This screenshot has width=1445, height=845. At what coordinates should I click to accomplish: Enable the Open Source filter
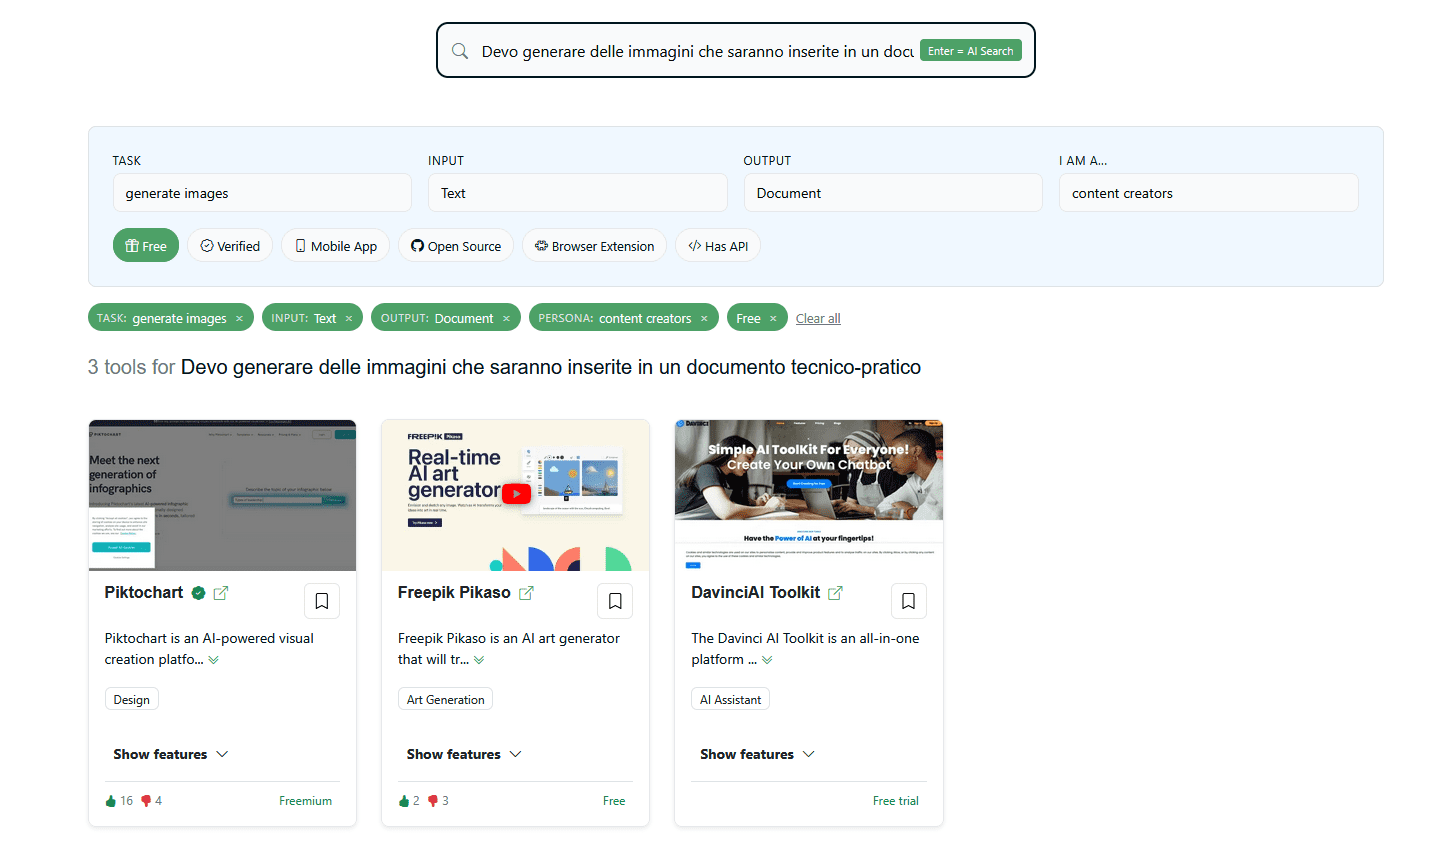456,246
